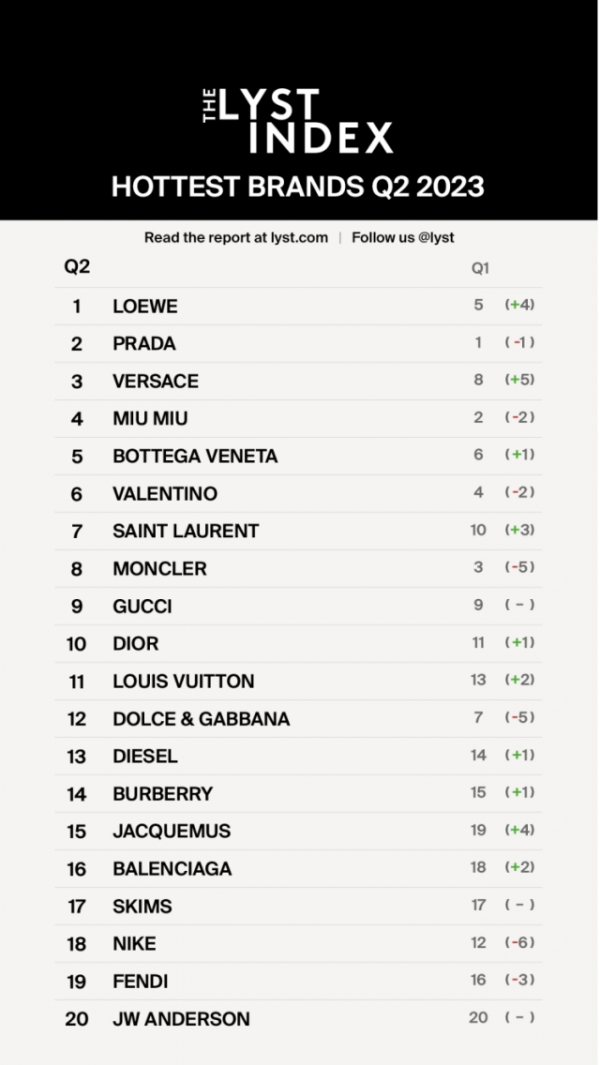Open the lyst.com report link
The width and height of the screenshot is (600, 1065).
[x=236, y=238]
